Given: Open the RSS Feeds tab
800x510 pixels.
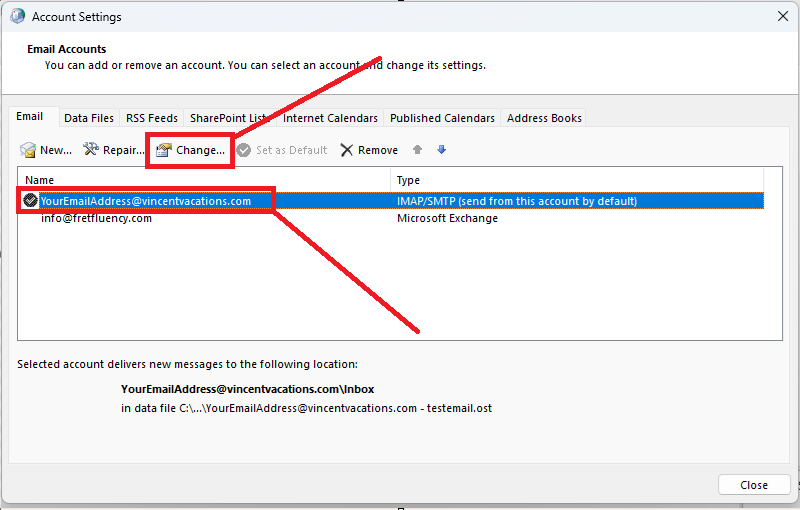Looking at the screenshot, I should [152, 118].
